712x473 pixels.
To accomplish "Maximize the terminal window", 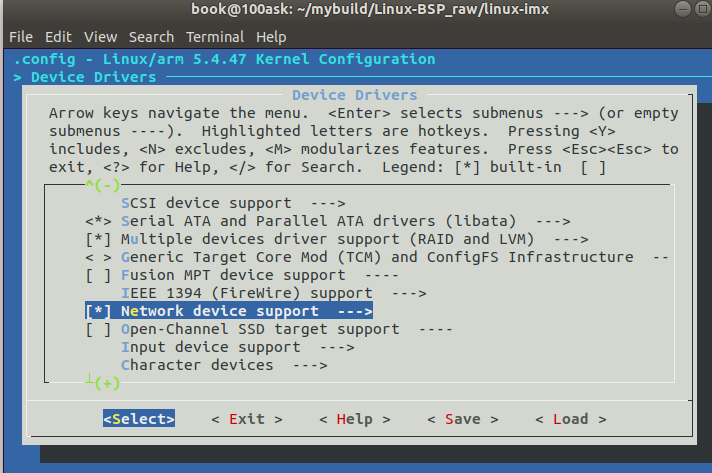I will 702,9.
